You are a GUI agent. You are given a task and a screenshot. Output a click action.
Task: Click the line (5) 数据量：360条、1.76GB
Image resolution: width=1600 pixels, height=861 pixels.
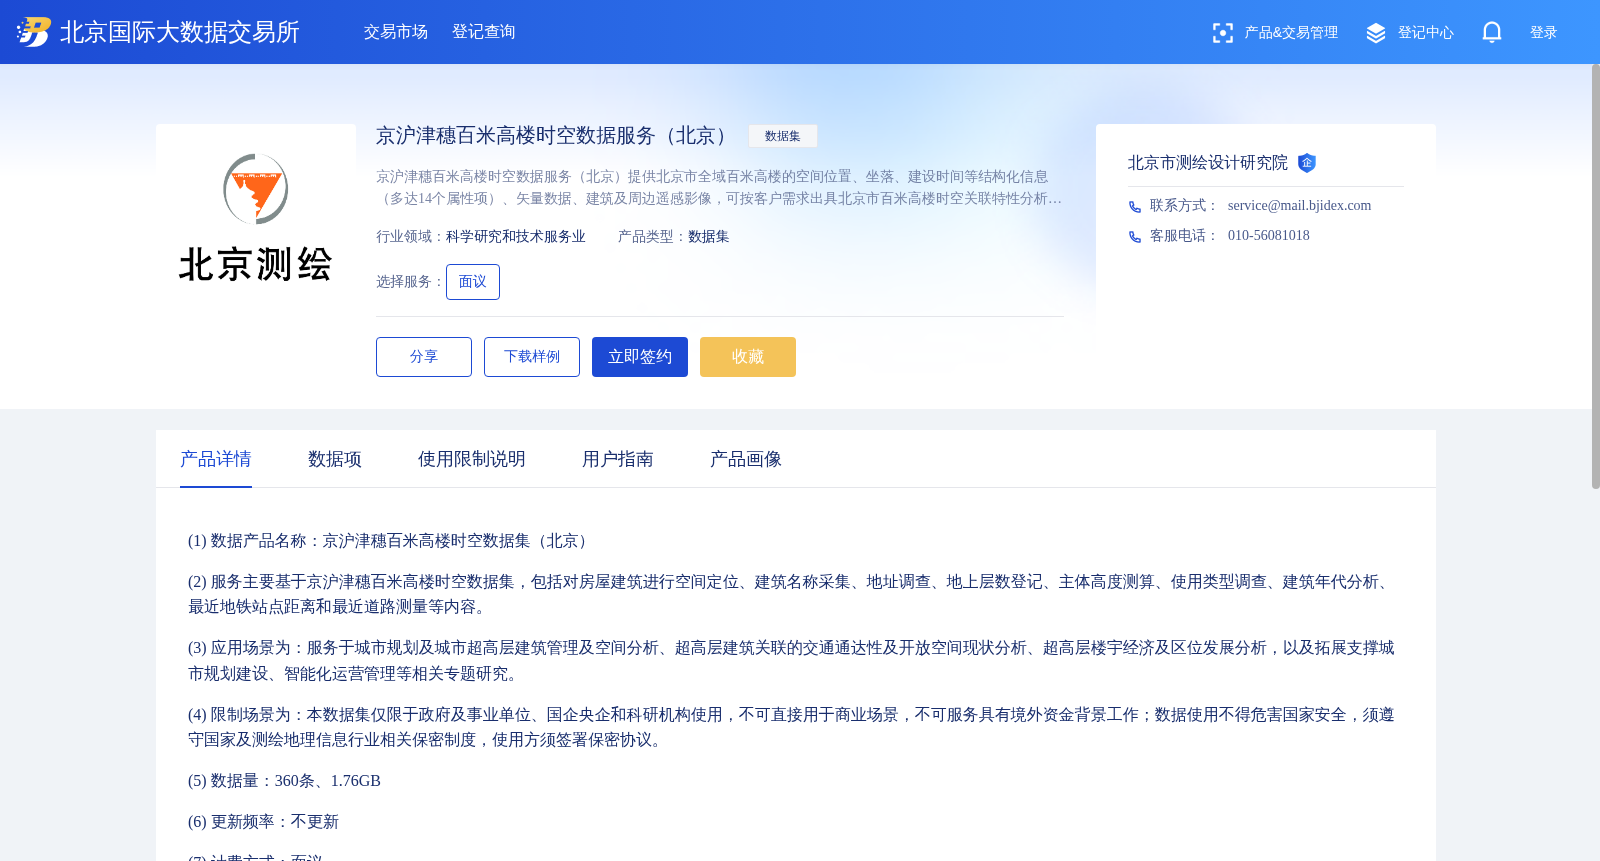(x=285, y=781)
